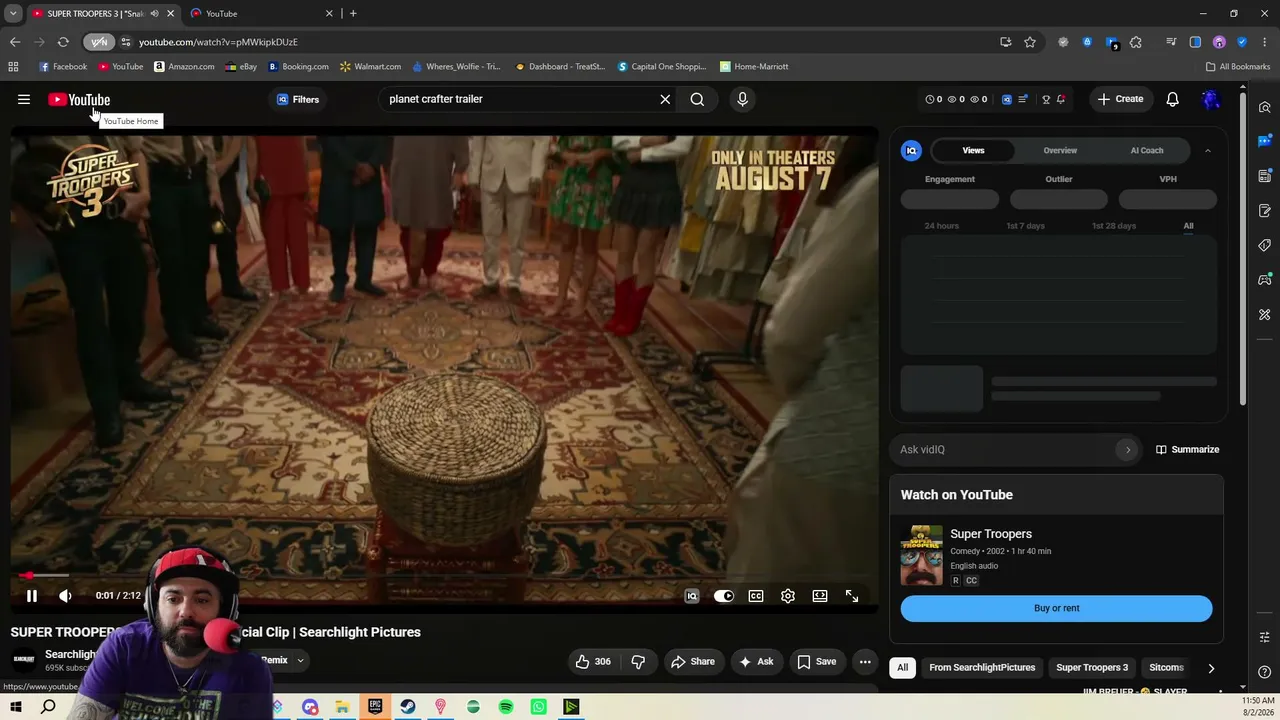The image size is (1280, 720).
Task: Mute the video volume
Action: pos(65,596)
